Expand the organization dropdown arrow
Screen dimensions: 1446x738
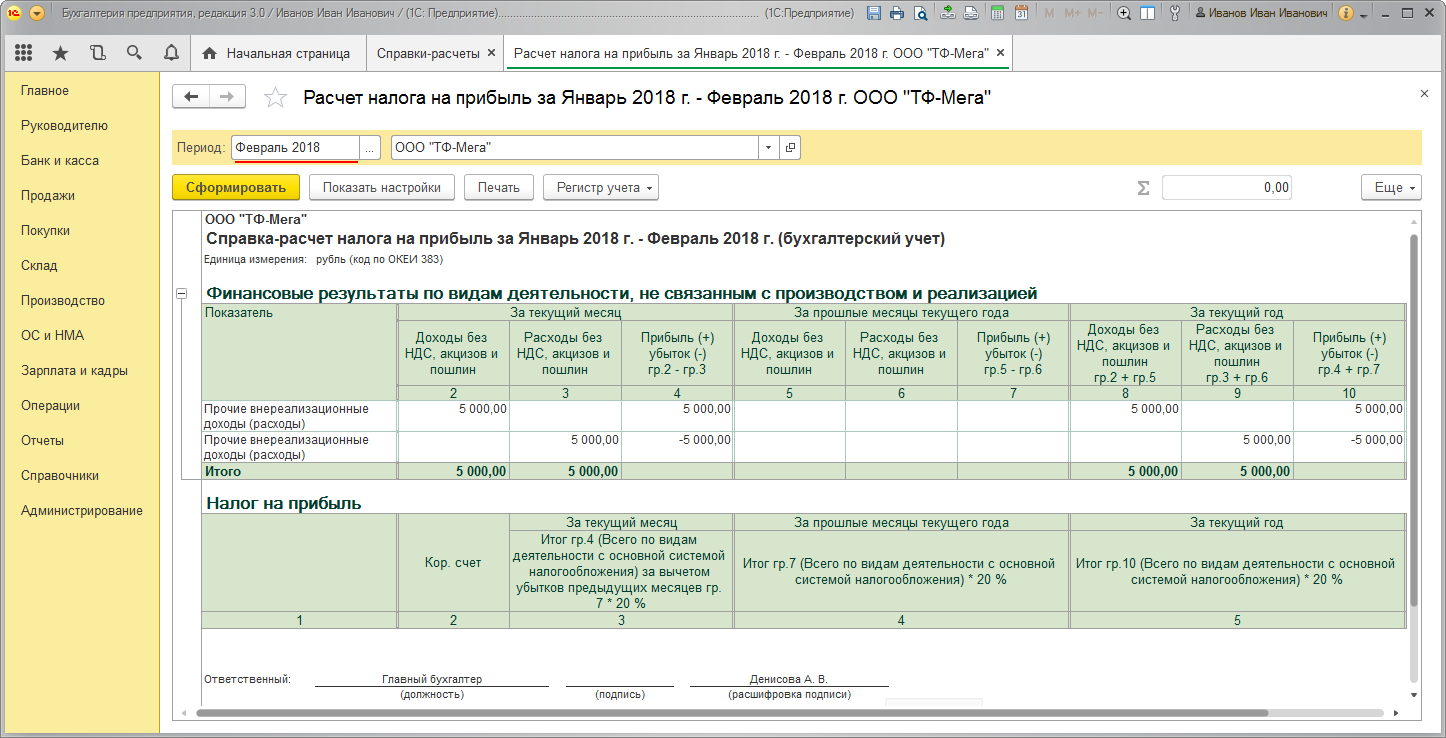coord(768,148)
